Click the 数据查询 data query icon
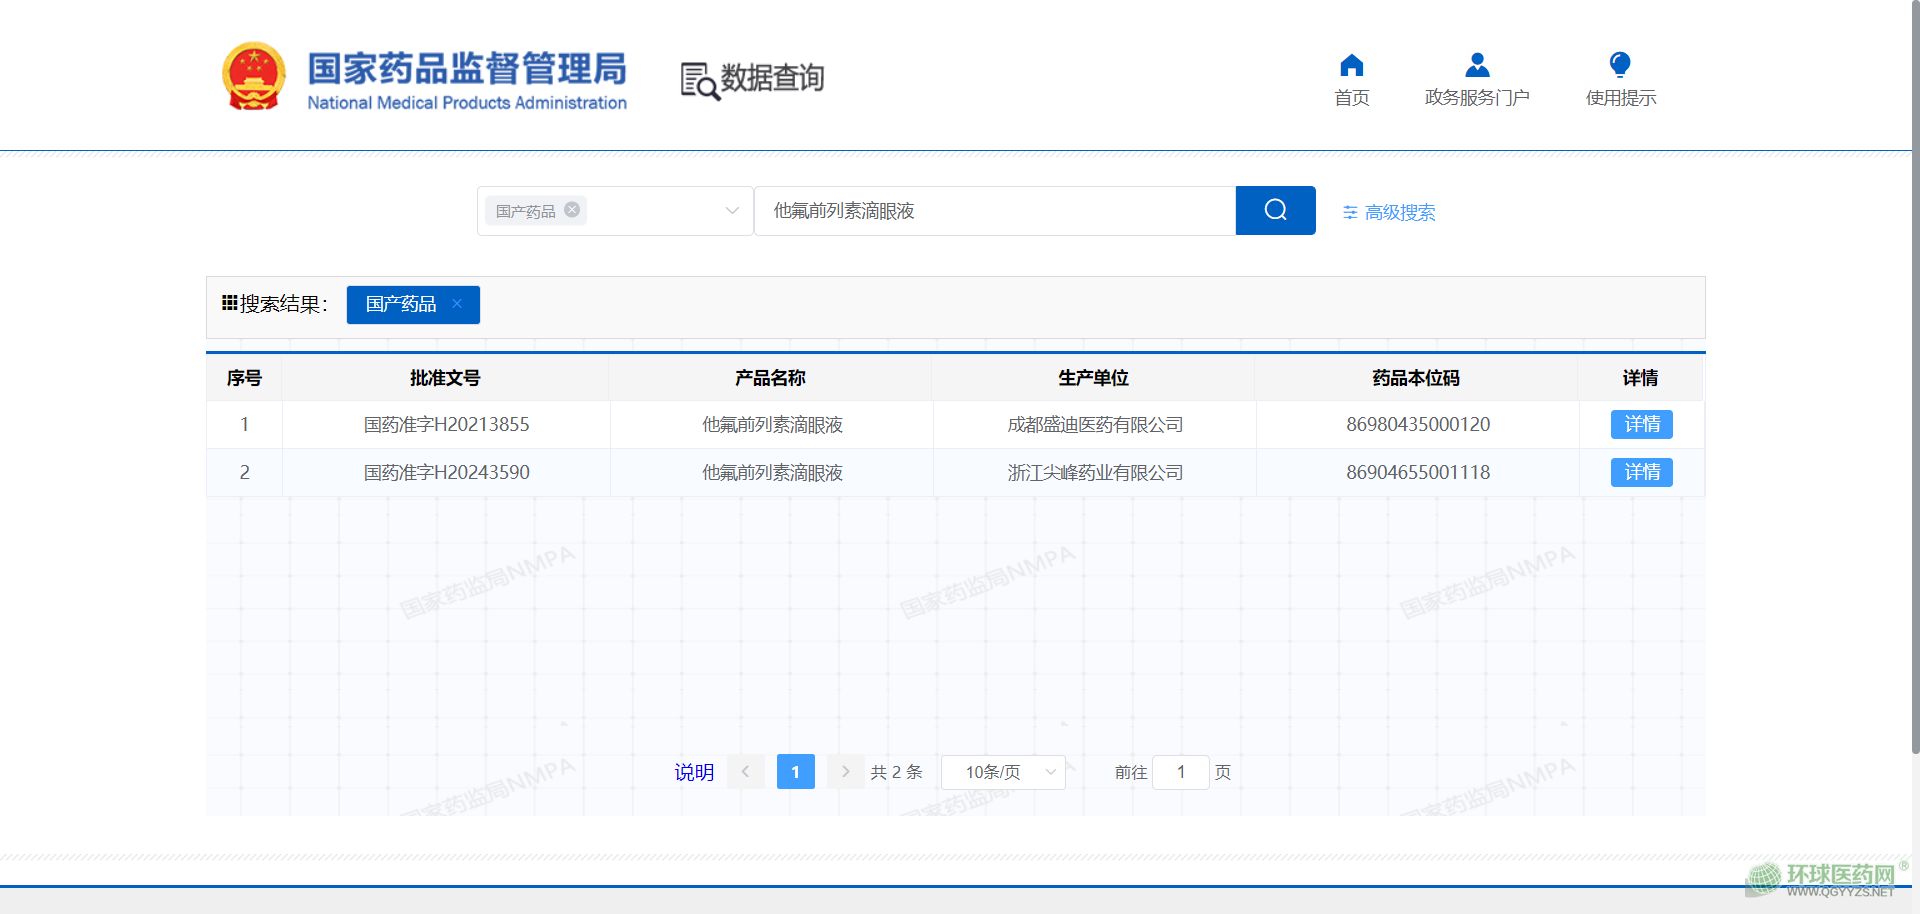 coord(700,80)
